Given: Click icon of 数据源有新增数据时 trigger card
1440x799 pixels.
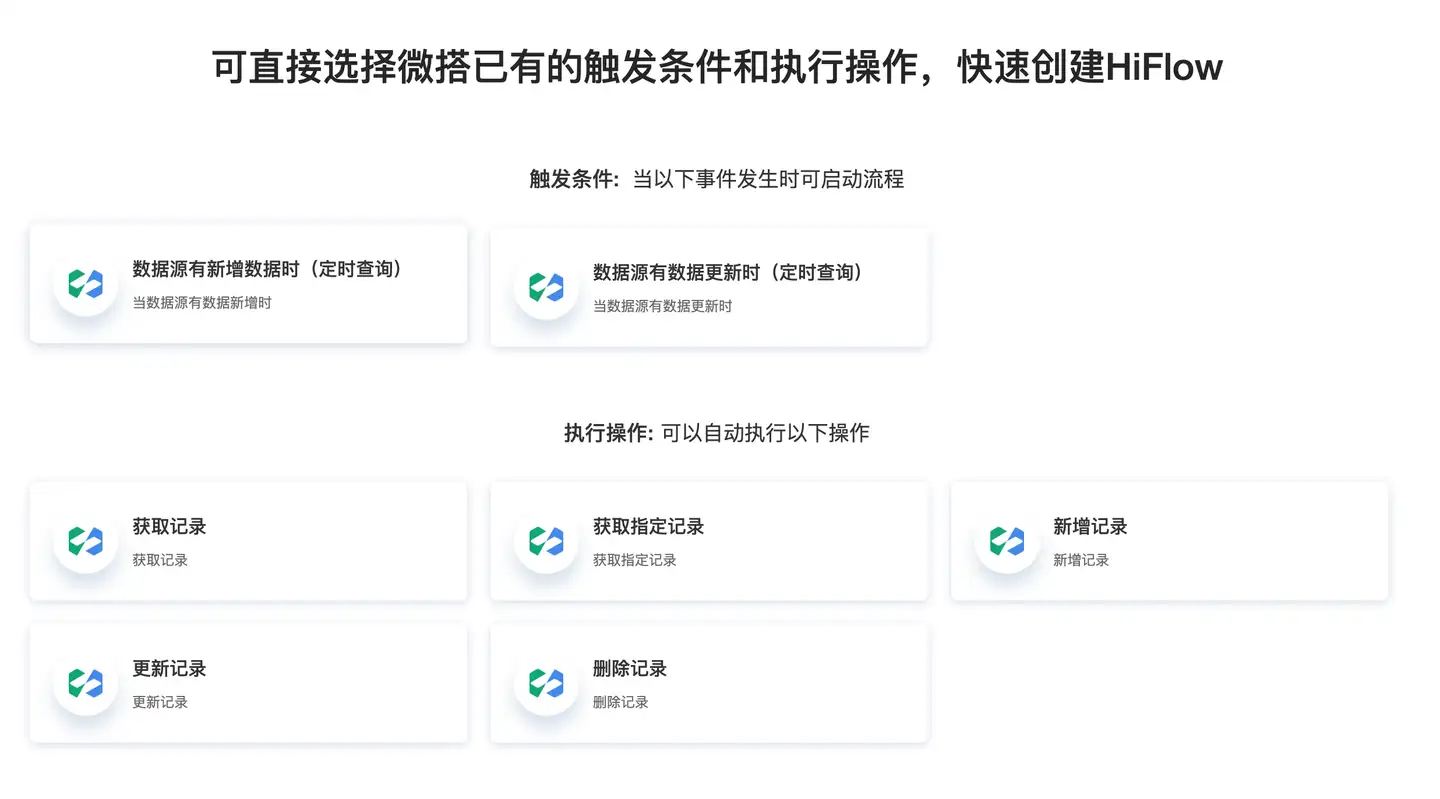Looking at the screenshot, I should click(x=86, y=284).
